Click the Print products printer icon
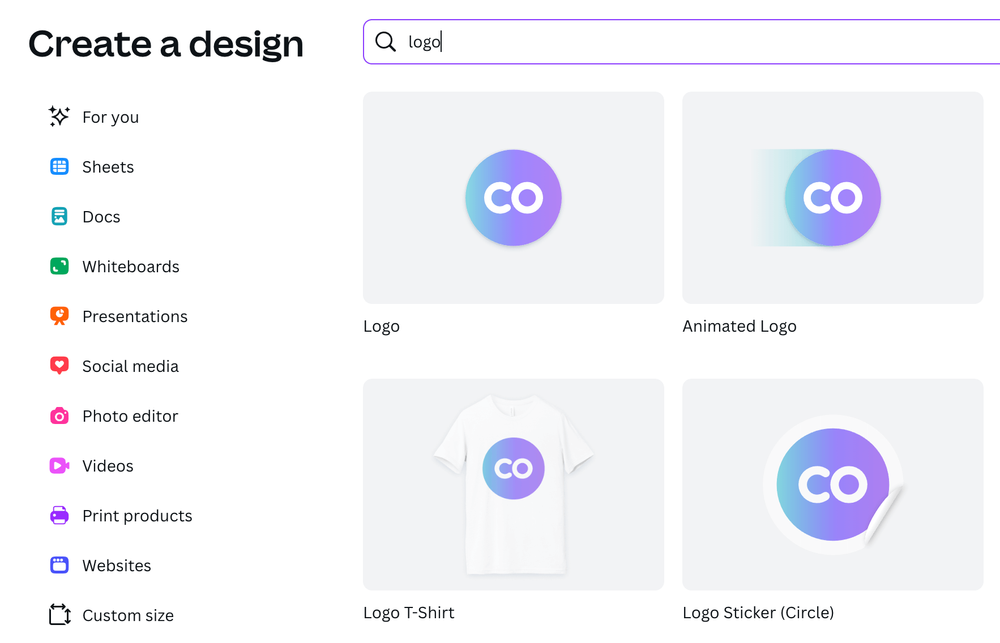The width and height of the screenshot is (1000, 643). point(59,515)
